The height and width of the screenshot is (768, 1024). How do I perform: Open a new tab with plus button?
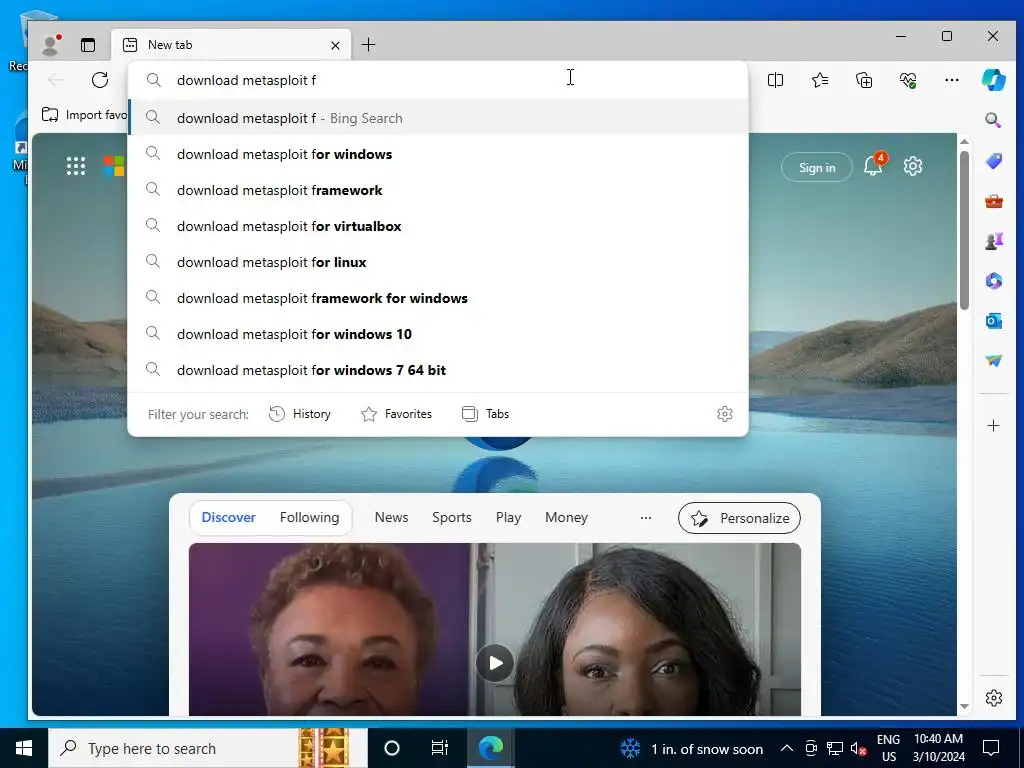click(x=368, y=44)
